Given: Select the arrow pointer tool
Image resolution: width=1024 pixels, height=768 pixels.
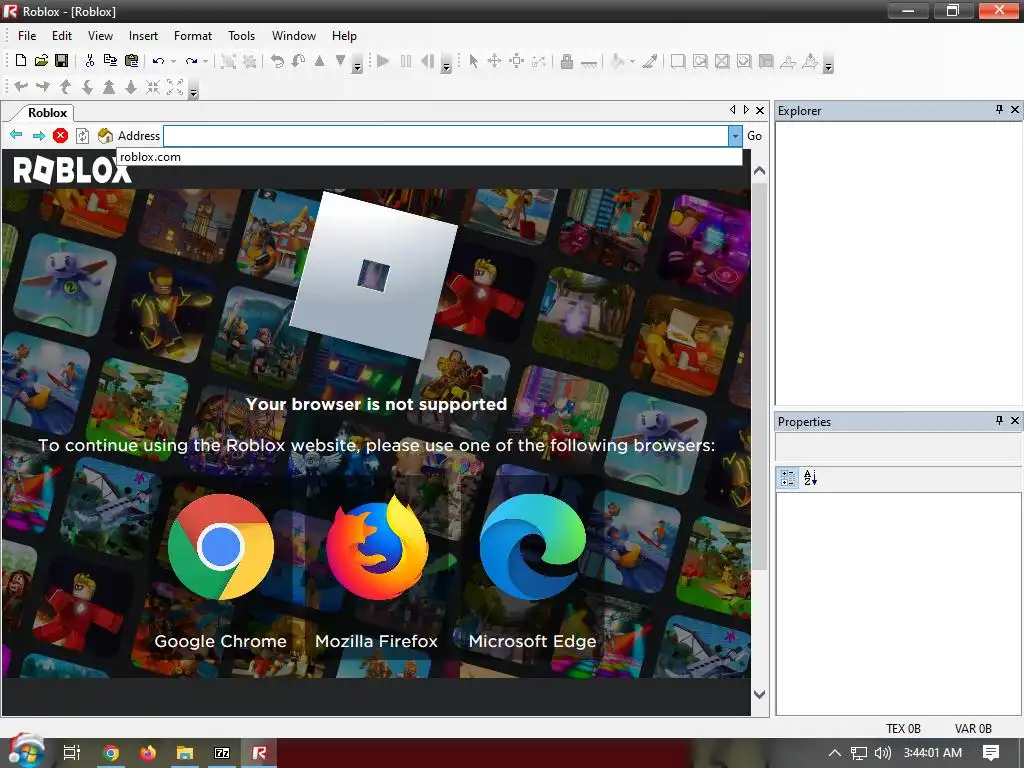Looking at the screenshot, I should [473, 61].
